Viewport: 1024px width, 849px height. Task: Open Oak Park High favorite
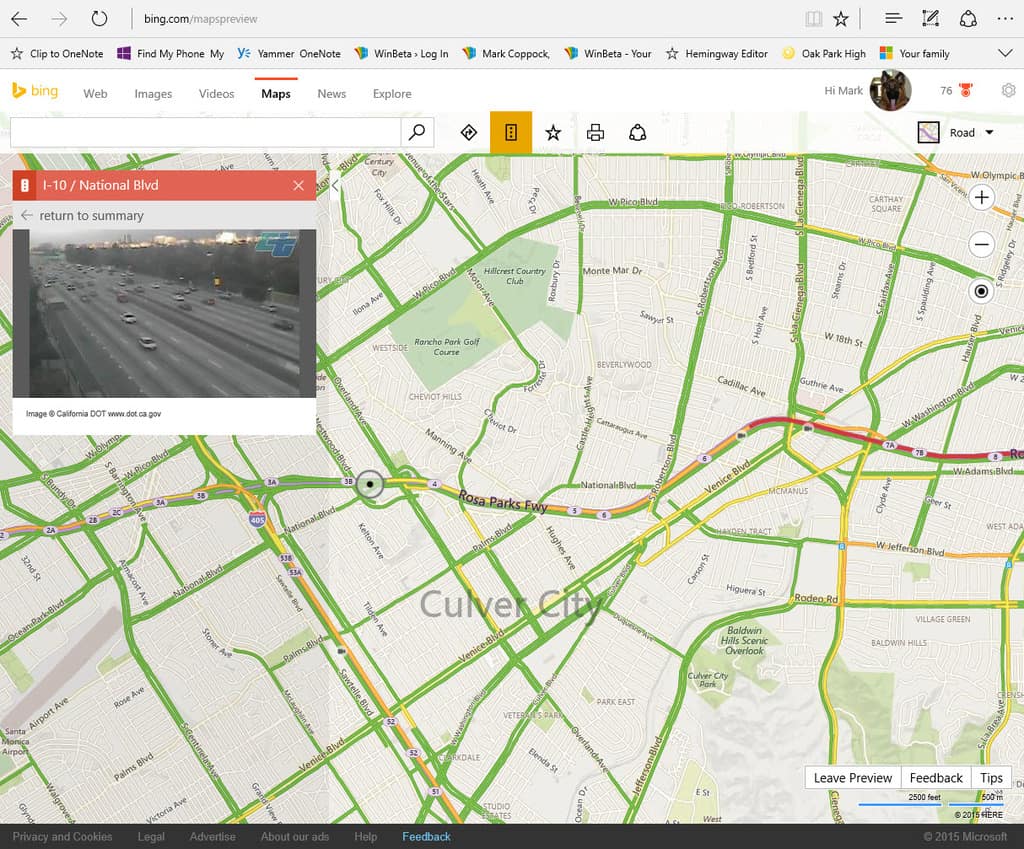click(824, 54)
